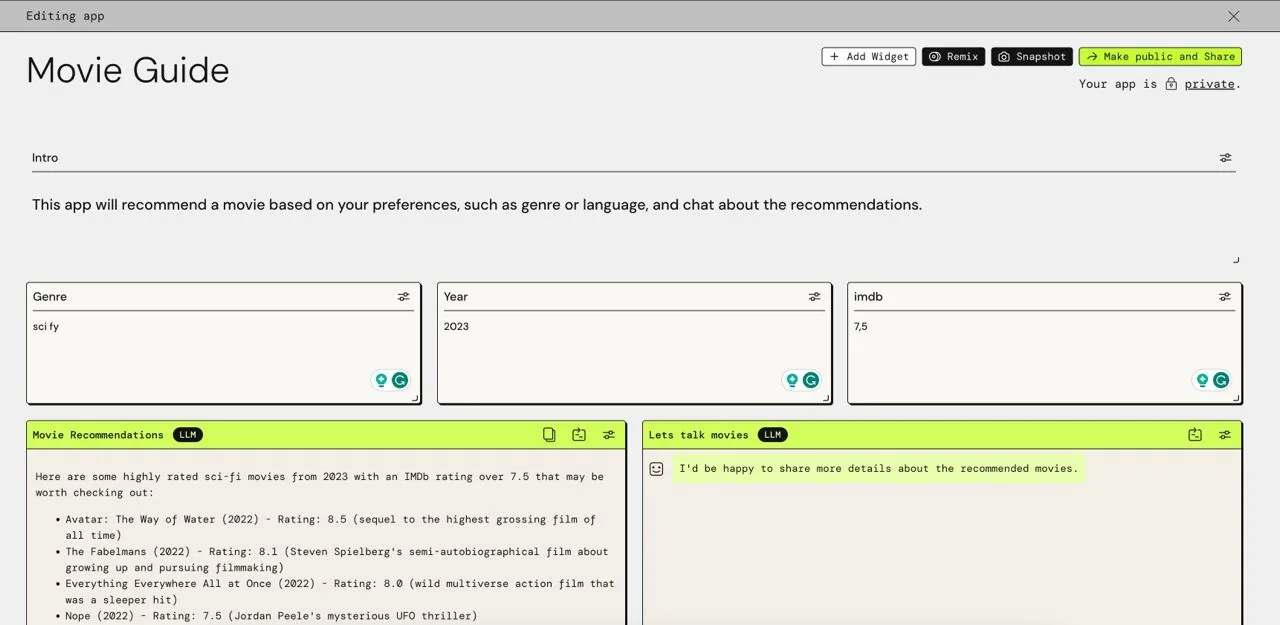
Task: Click the lock icon beside private
Action: [1171, 84]
